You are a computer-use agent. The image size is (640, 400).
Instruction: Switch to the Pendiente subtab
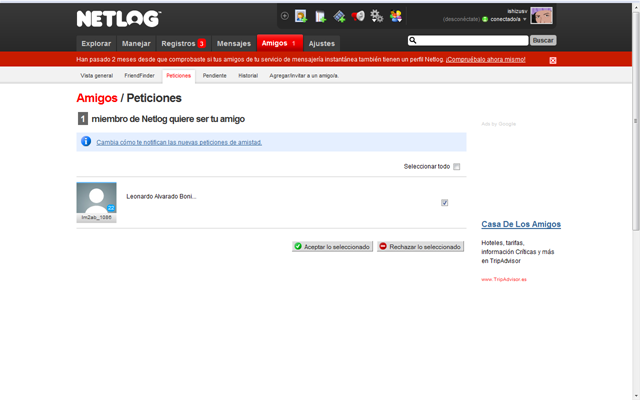(215, 76)
